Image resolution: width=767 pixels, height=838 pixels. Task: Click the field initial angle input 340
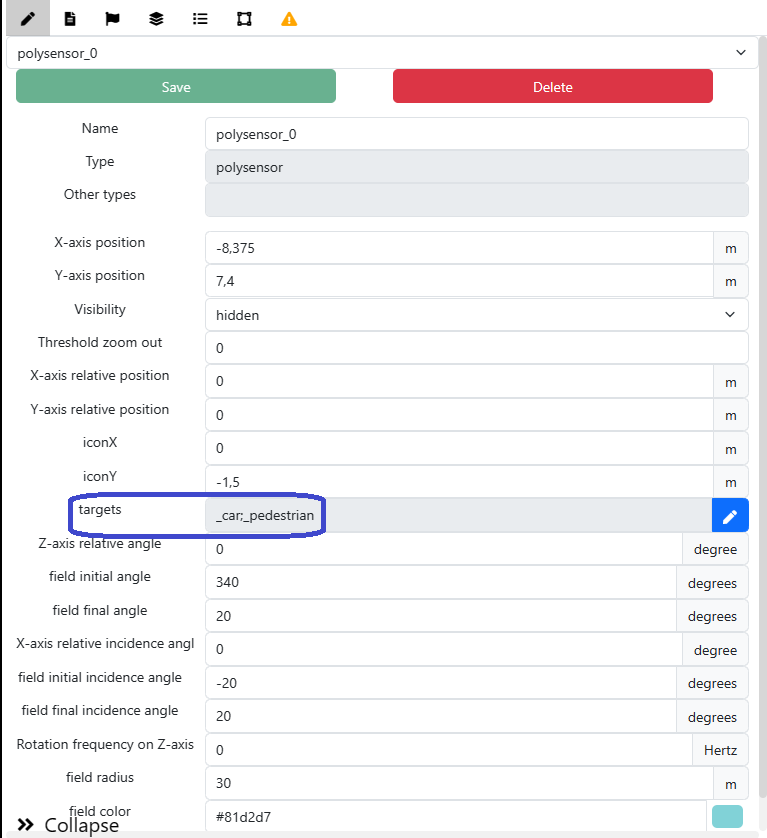(x=441, y=582)
